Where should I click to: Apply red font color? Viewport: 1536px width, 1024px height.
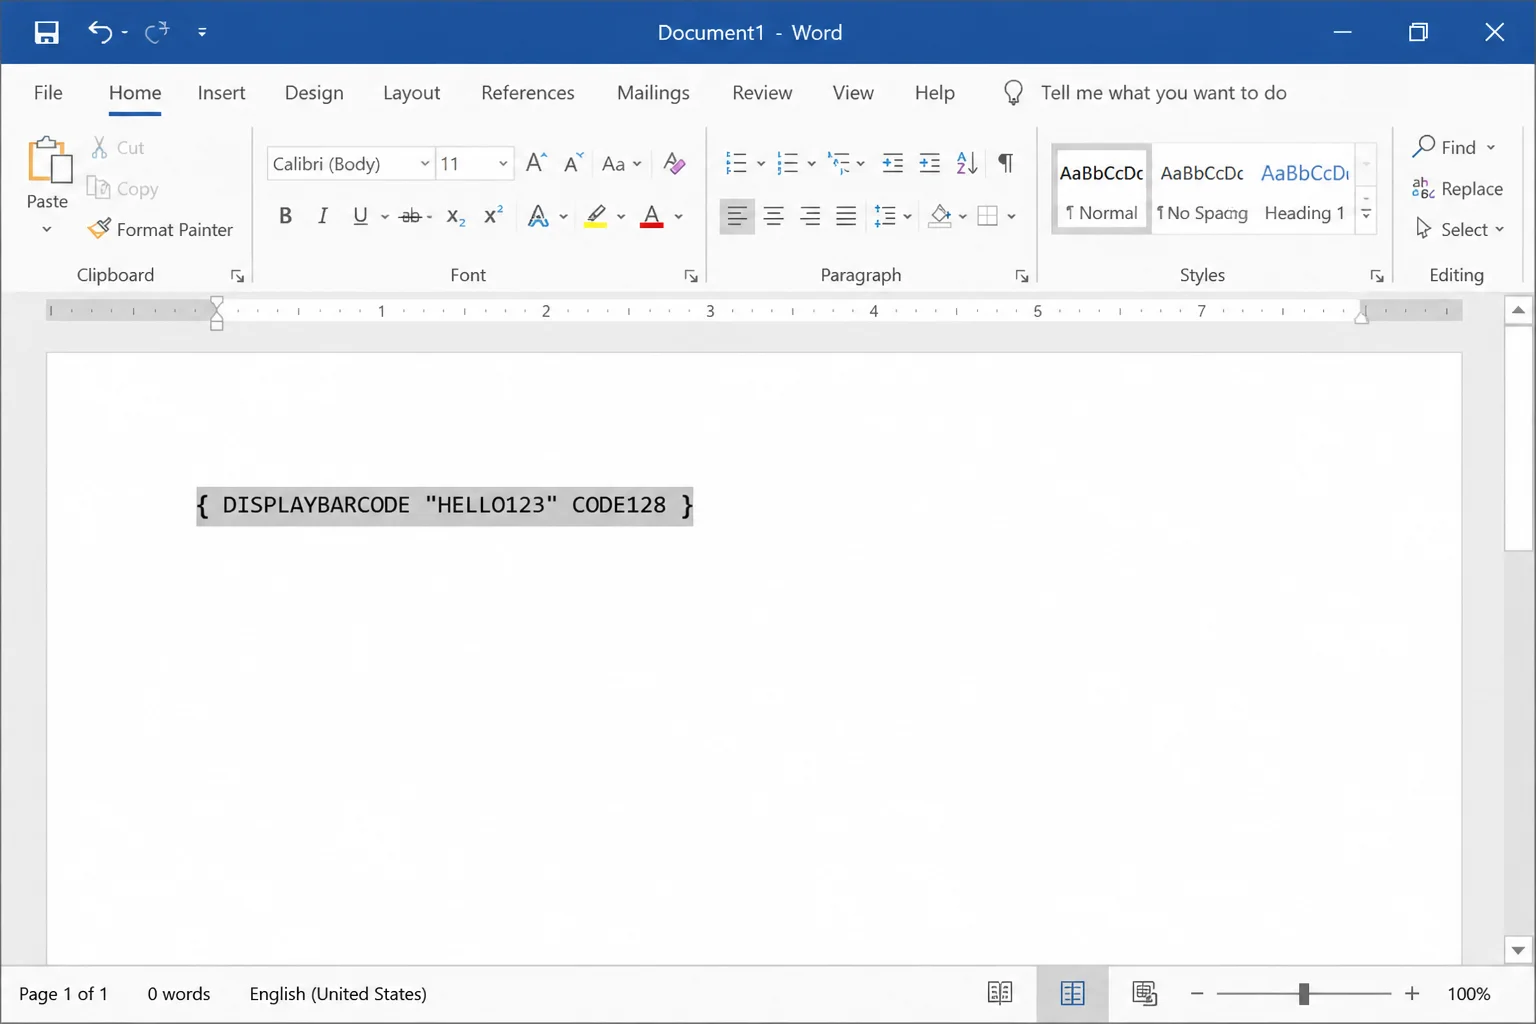coord(652,216)
